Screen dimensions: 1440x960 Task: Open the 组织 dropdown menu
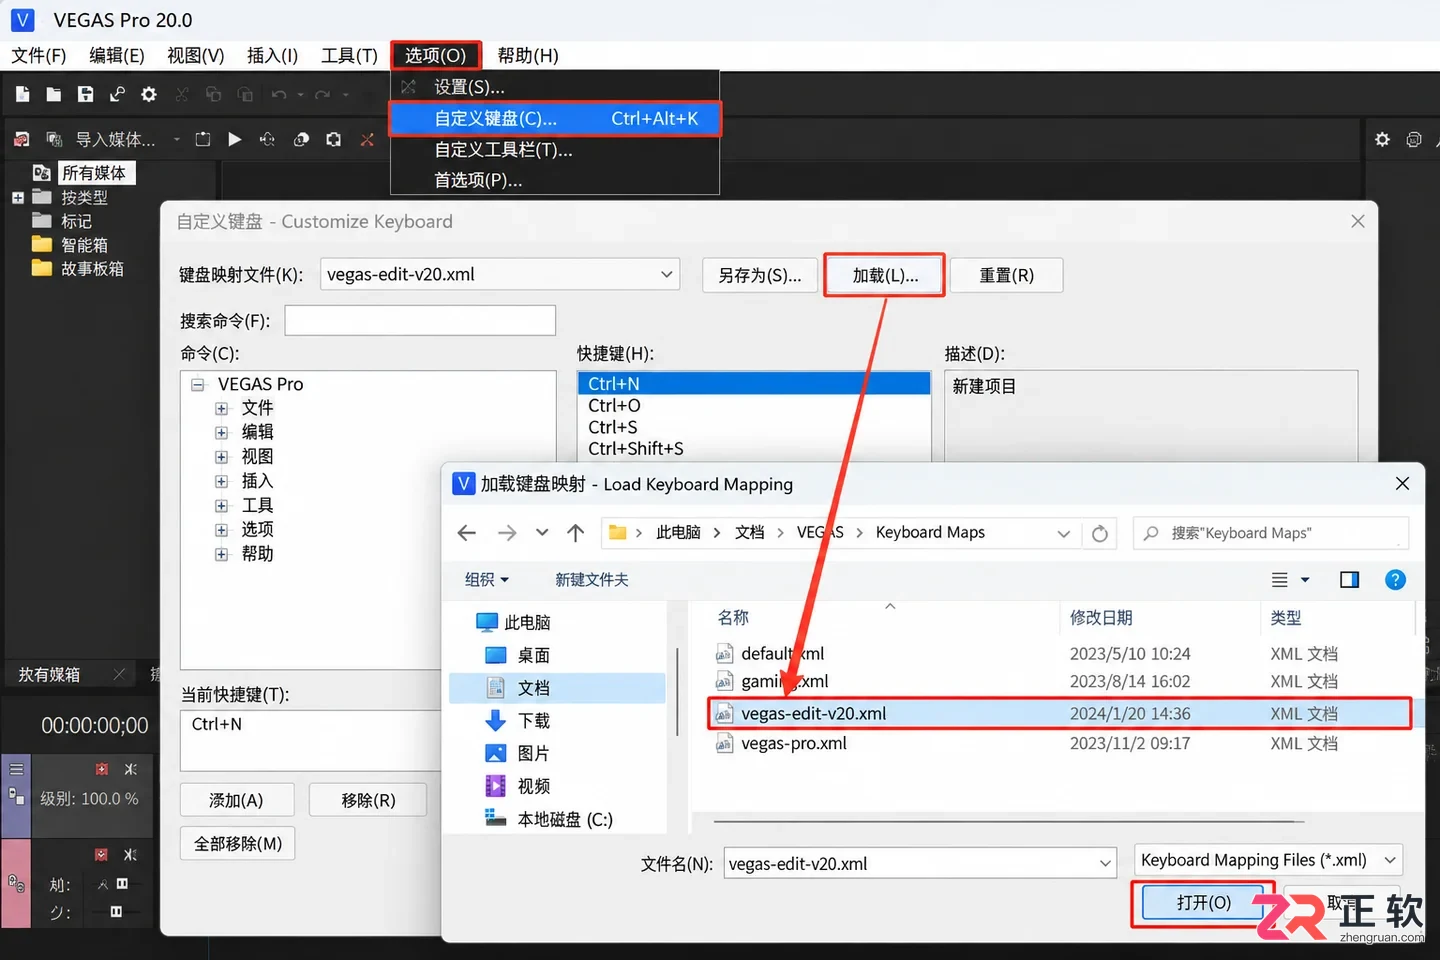[x=487, y=580]
